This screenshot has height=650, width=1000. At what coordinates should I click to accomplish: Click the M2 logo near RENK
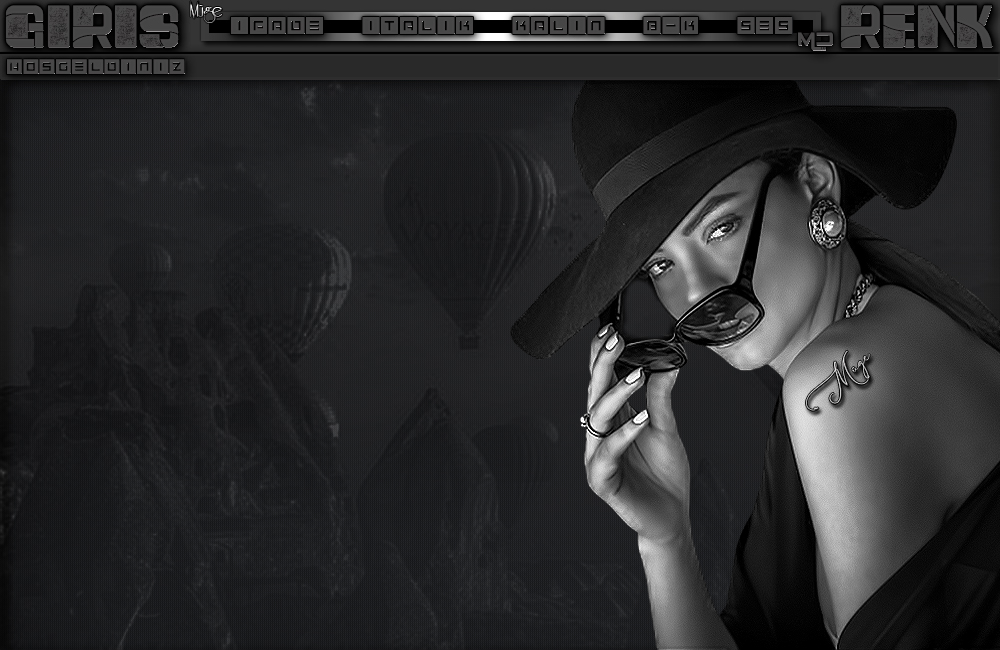pyautogui.click(x=813, y=42)
